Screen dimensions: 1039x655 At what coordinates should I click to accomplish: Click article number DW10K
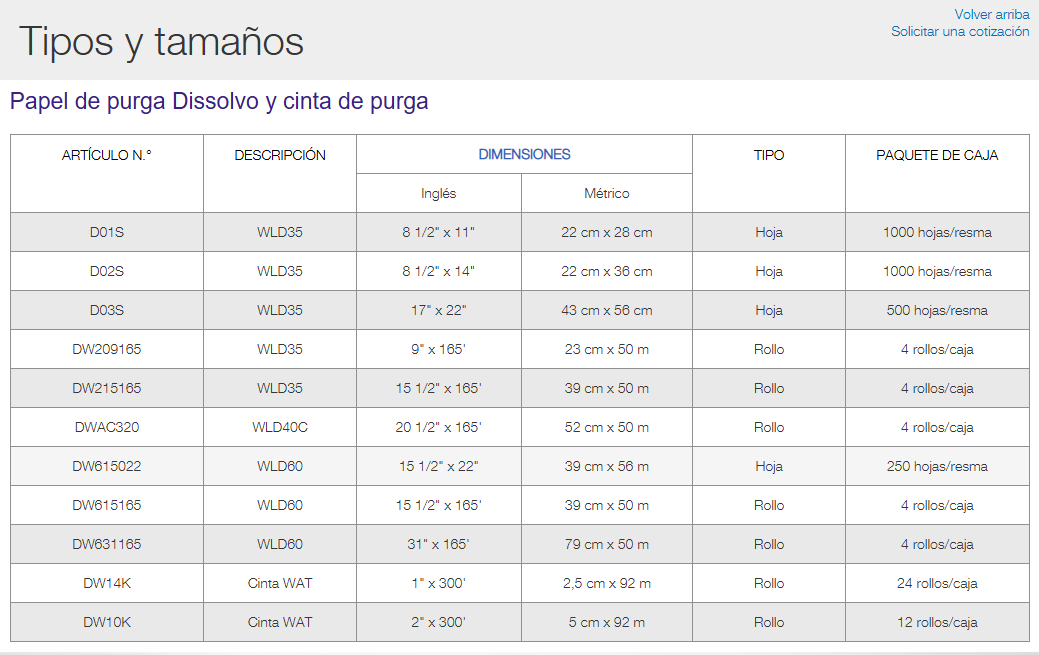[x=107, y=622]
